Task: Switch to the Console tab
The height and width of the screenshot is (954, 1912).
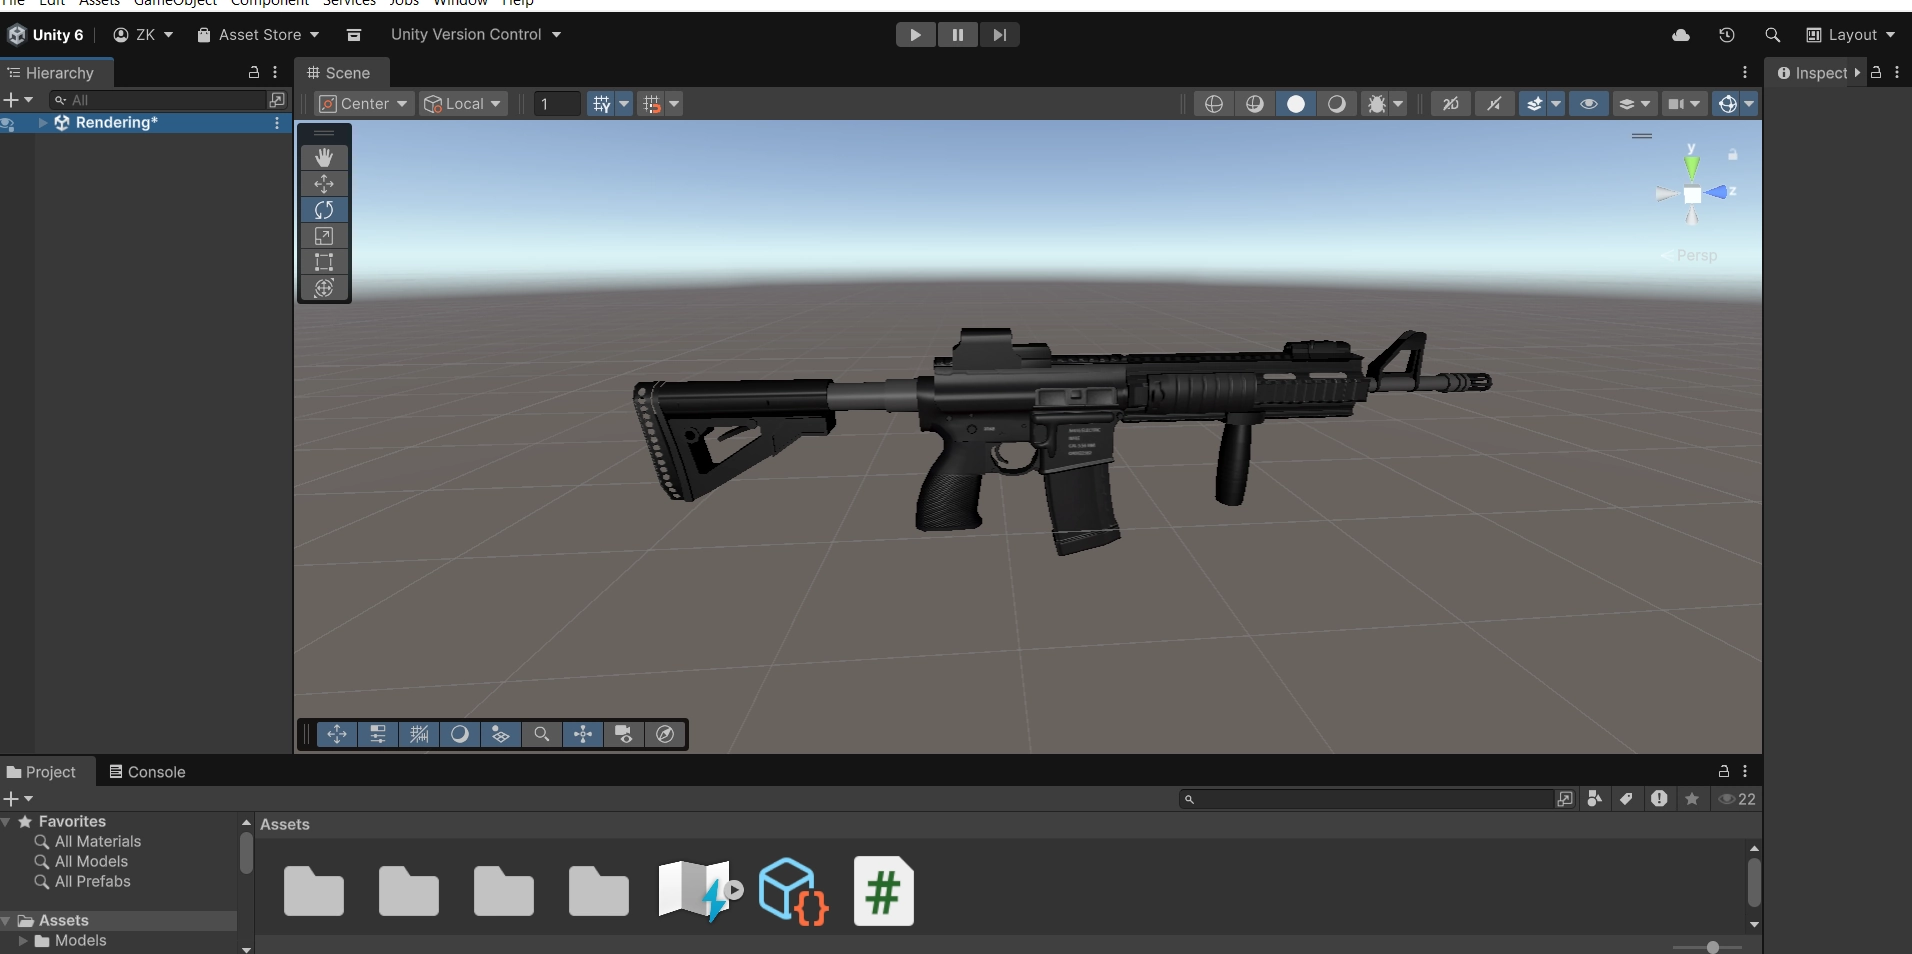Action: (x=147, y=772)
